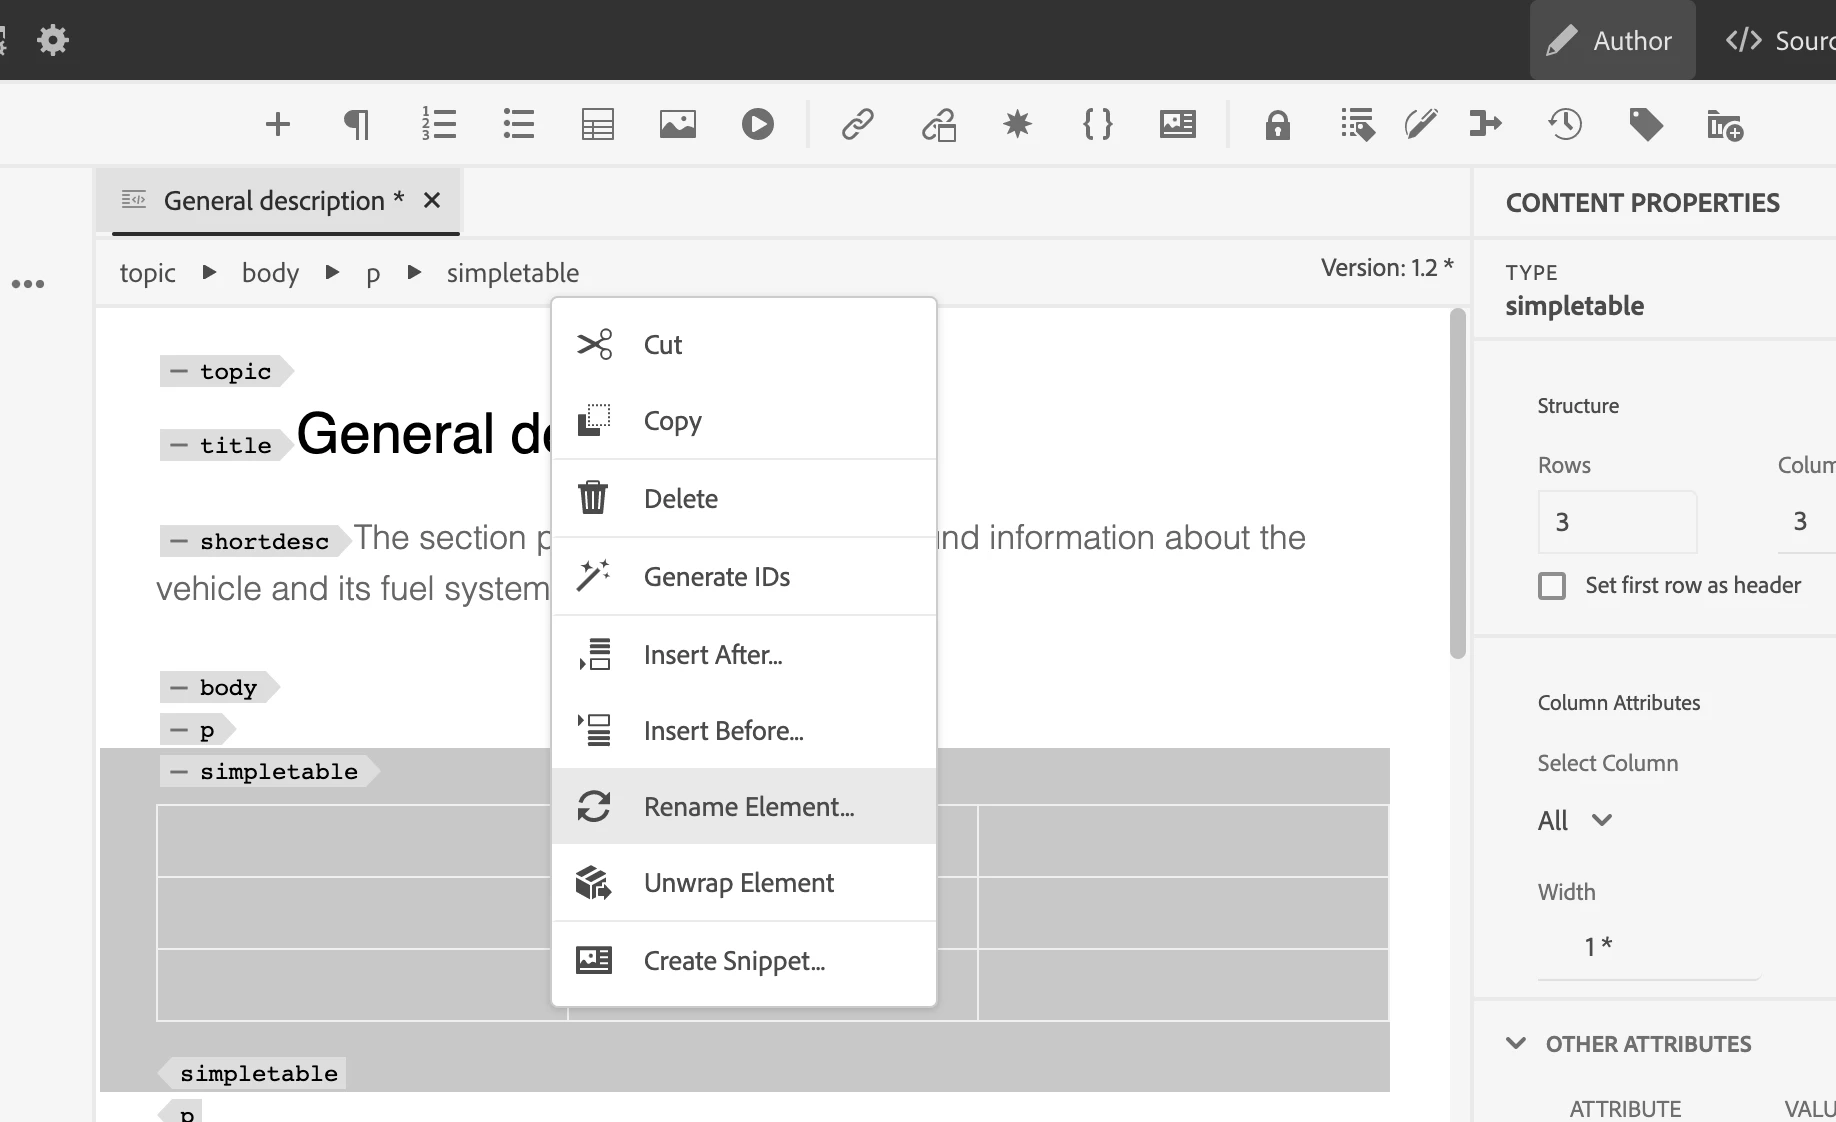Insert a bulleted list
Image resolution: width=1836 pixels, height=1122 pixels.
pyautogui.click(x=518, y=125)
